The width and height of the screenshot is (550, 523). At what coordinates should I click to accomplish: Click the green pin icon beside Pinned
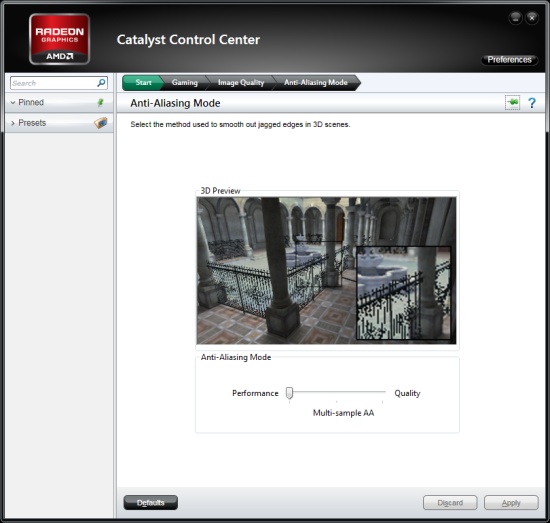click(101, 102)
